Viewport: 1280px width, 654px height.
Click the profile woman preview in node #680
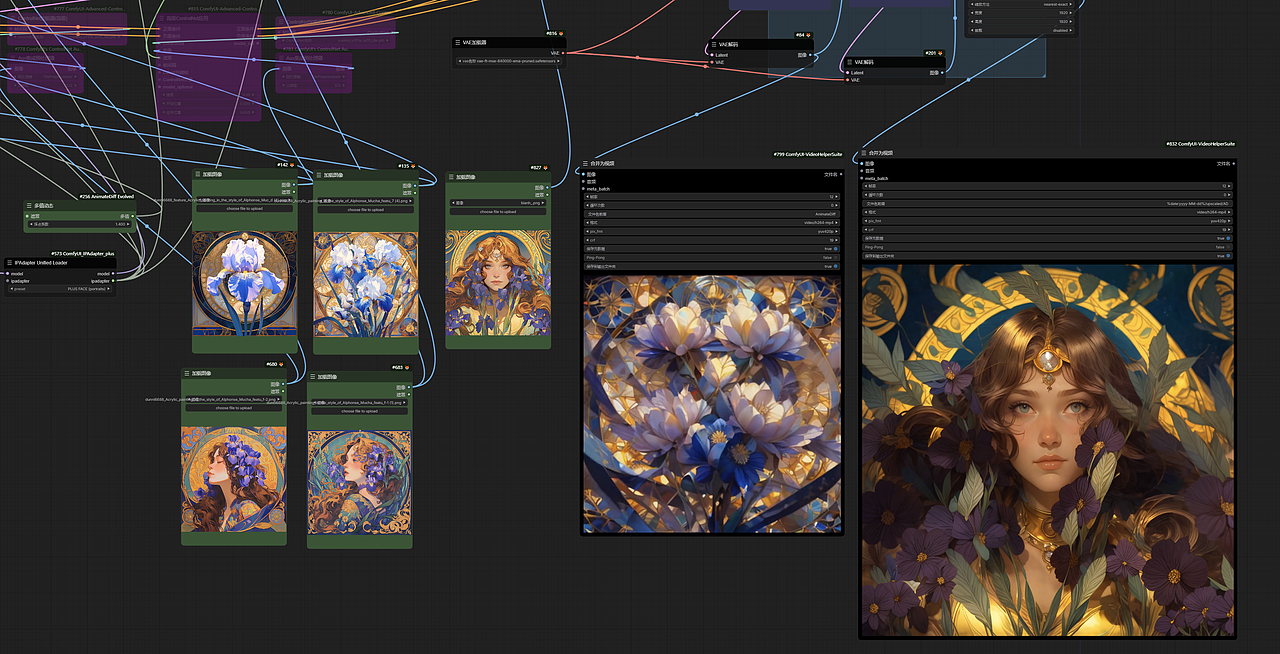tap(234, 480)
